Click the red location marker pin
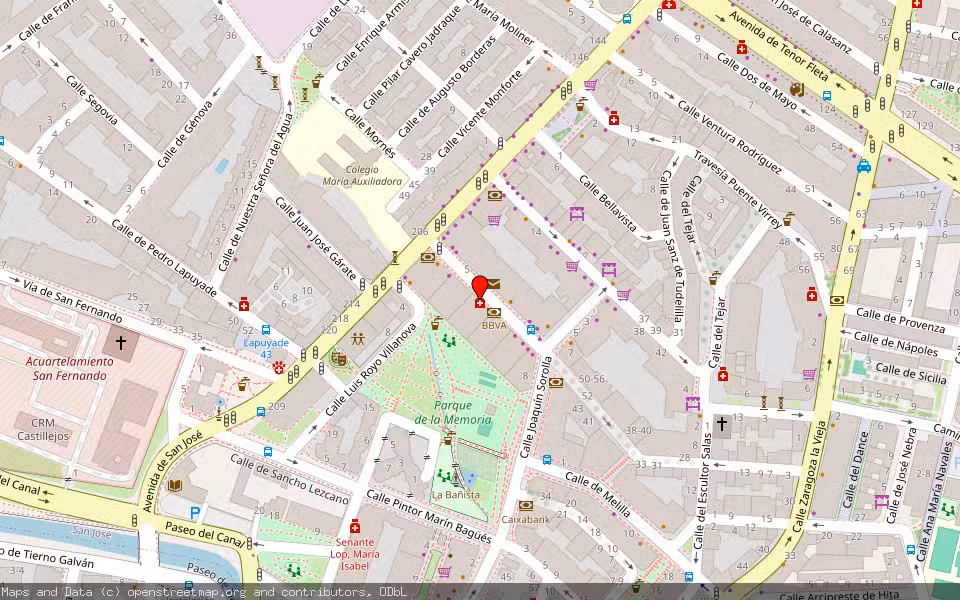This screenshot has height=600, width=960. tap(480, 288)
